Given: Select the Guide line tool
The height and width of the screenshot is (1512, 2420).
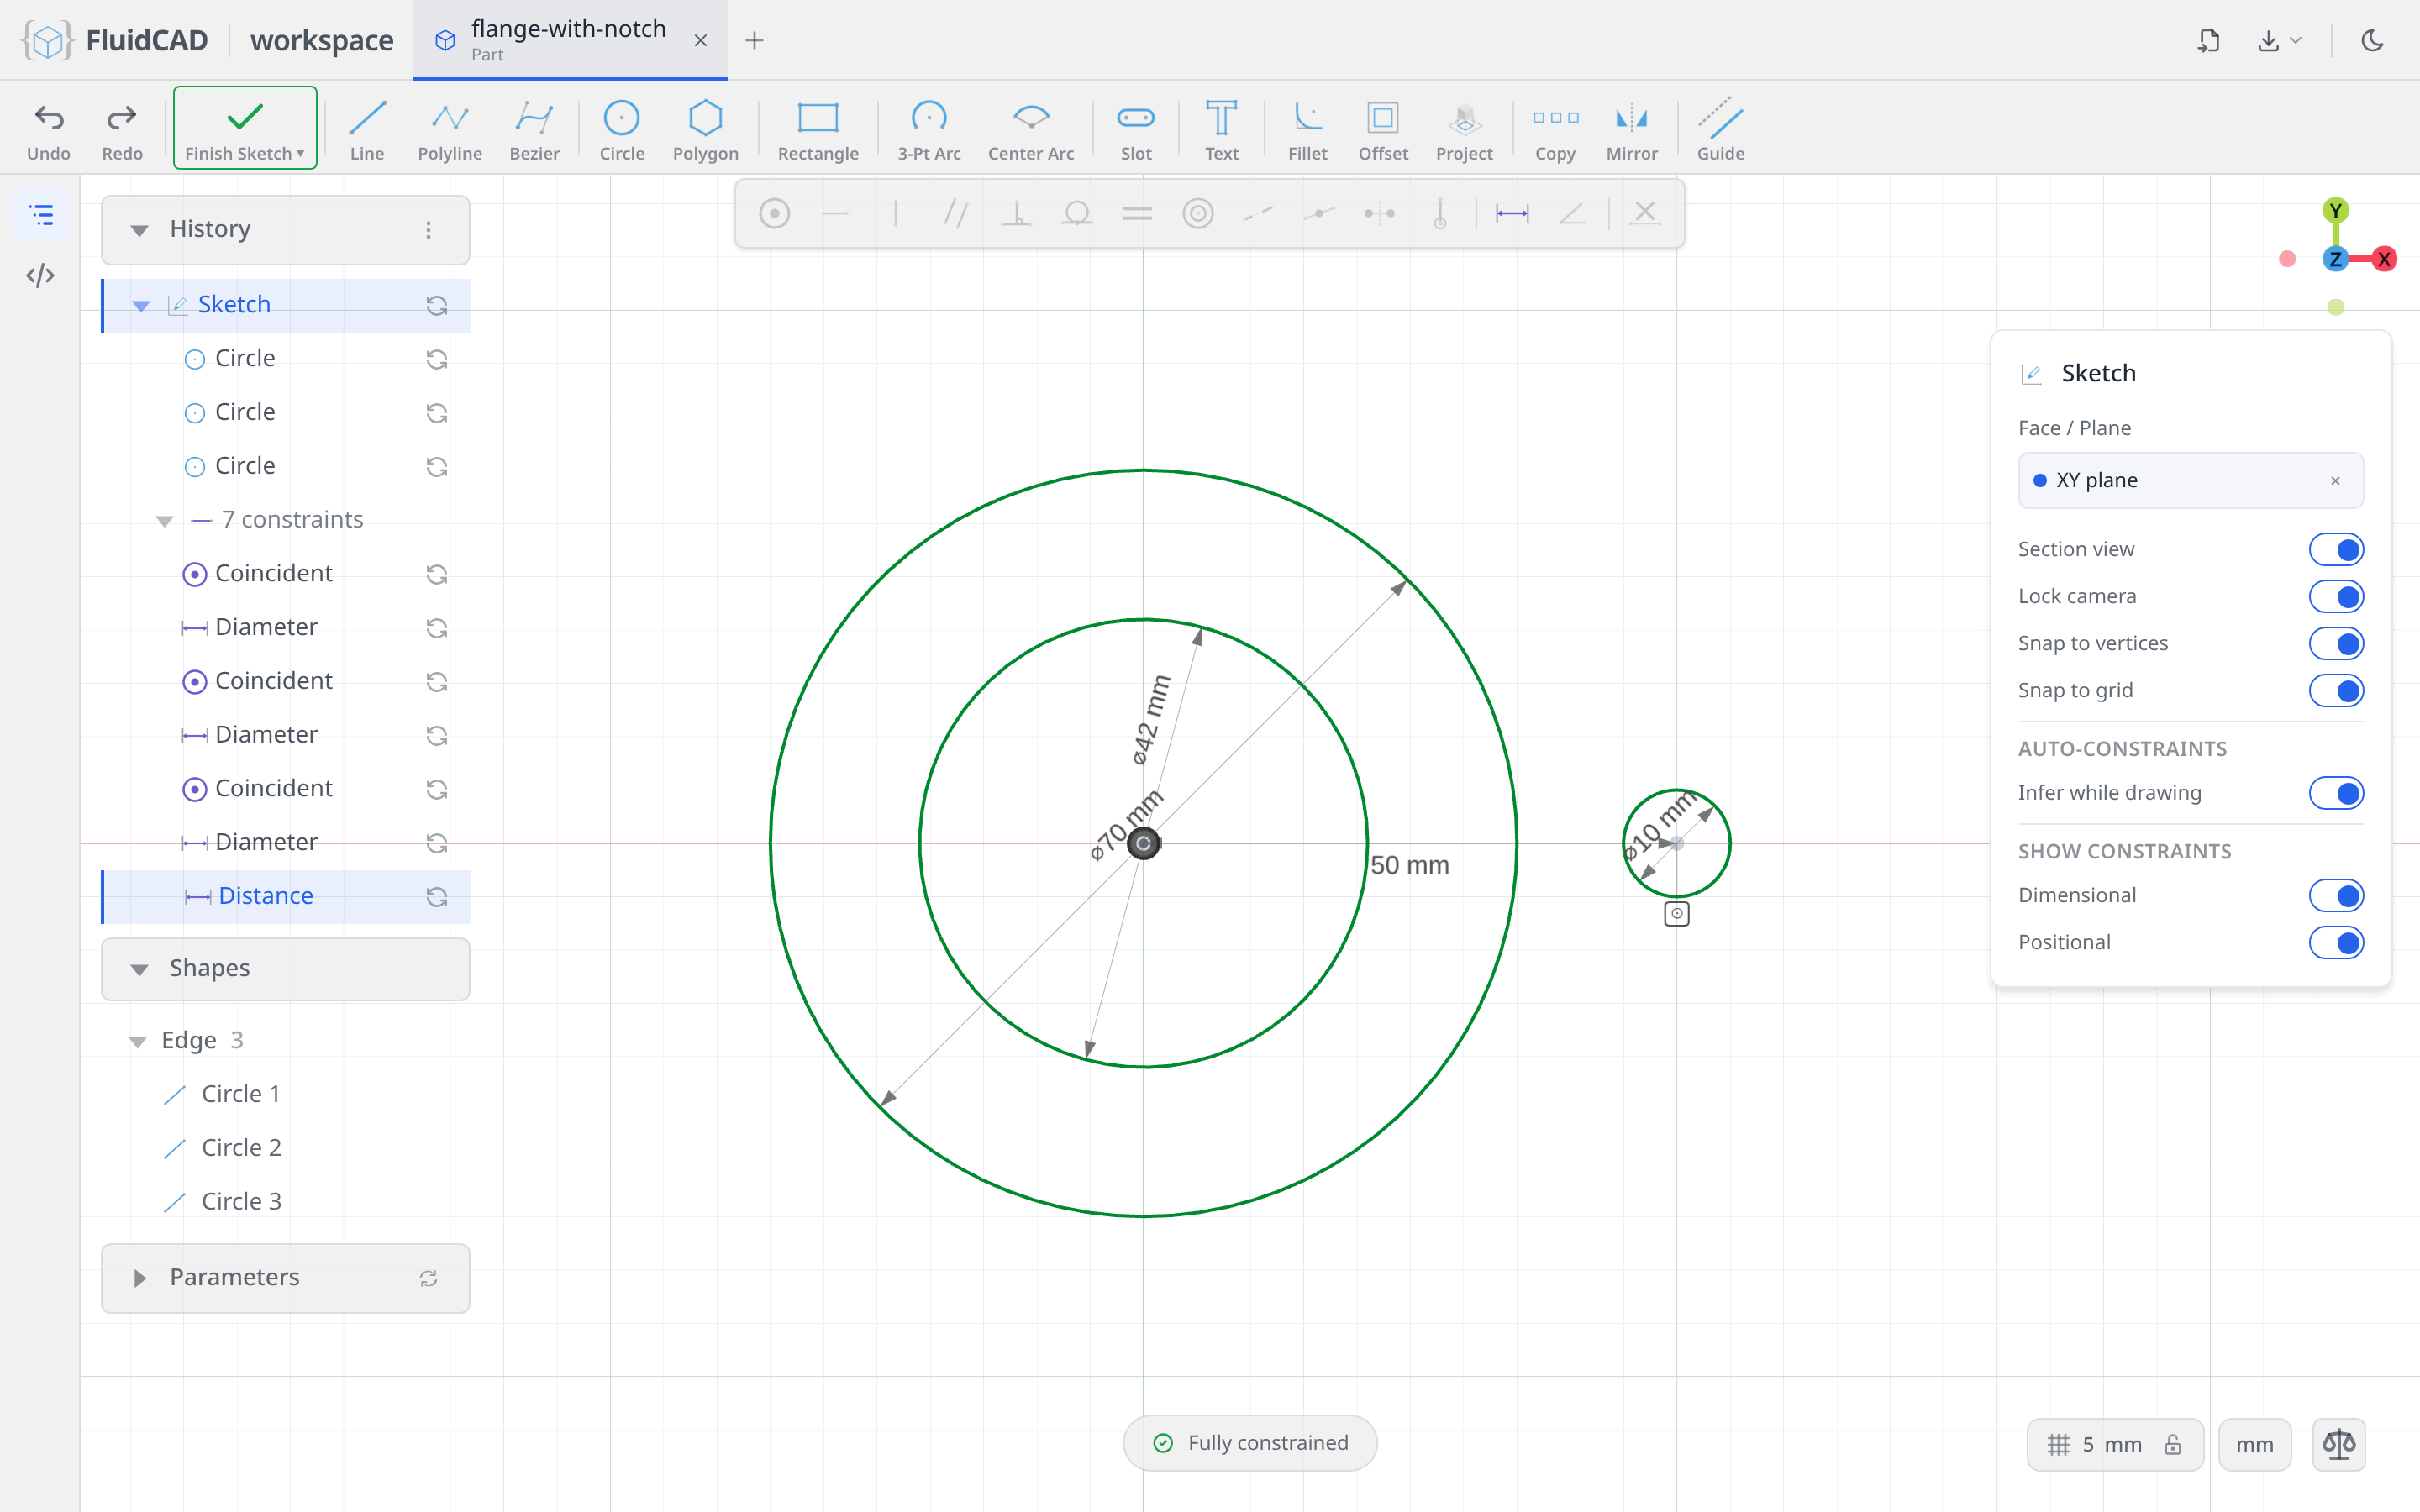Looking at the screenshot, I should pyautogui.click(x=1720, y=130).
